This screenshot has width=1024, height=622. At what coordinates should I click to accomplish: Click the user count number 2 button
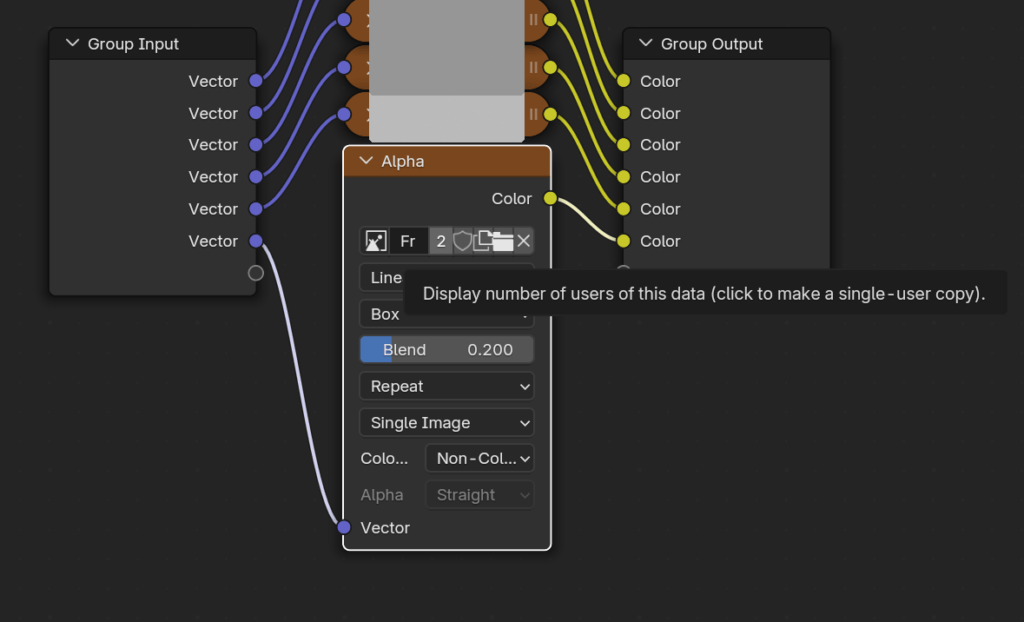pos(441,241)
